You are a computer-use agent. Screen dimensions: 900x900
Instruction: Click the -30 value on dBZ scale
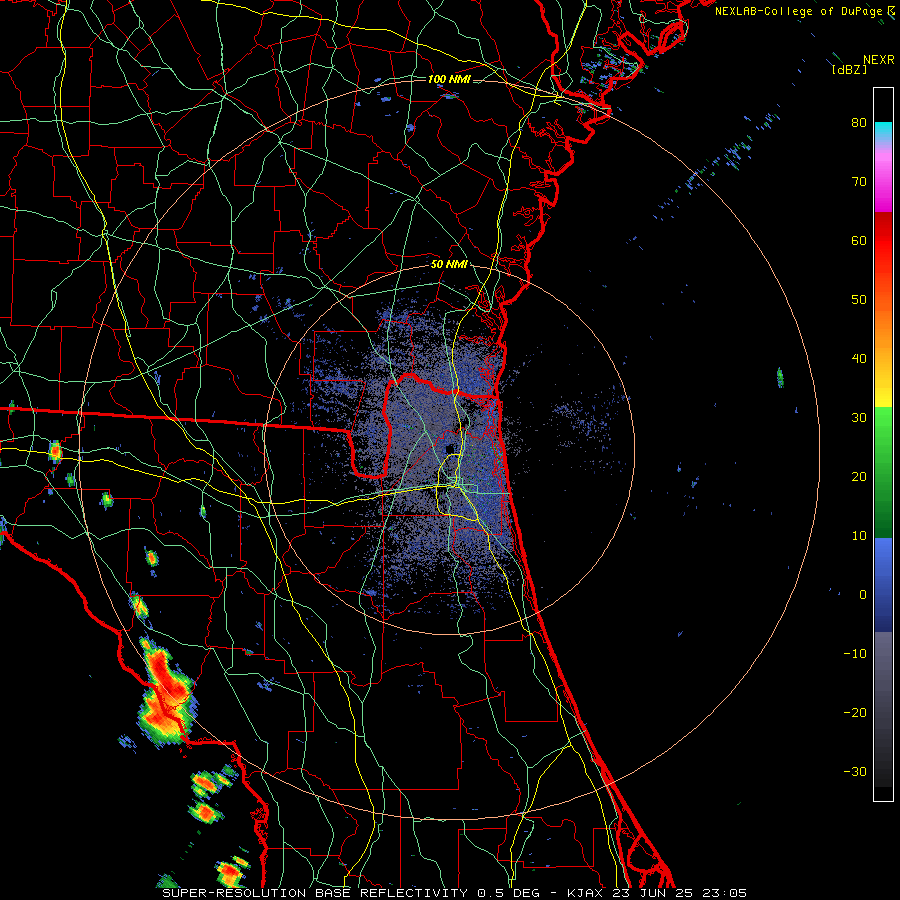pos(855,772)
